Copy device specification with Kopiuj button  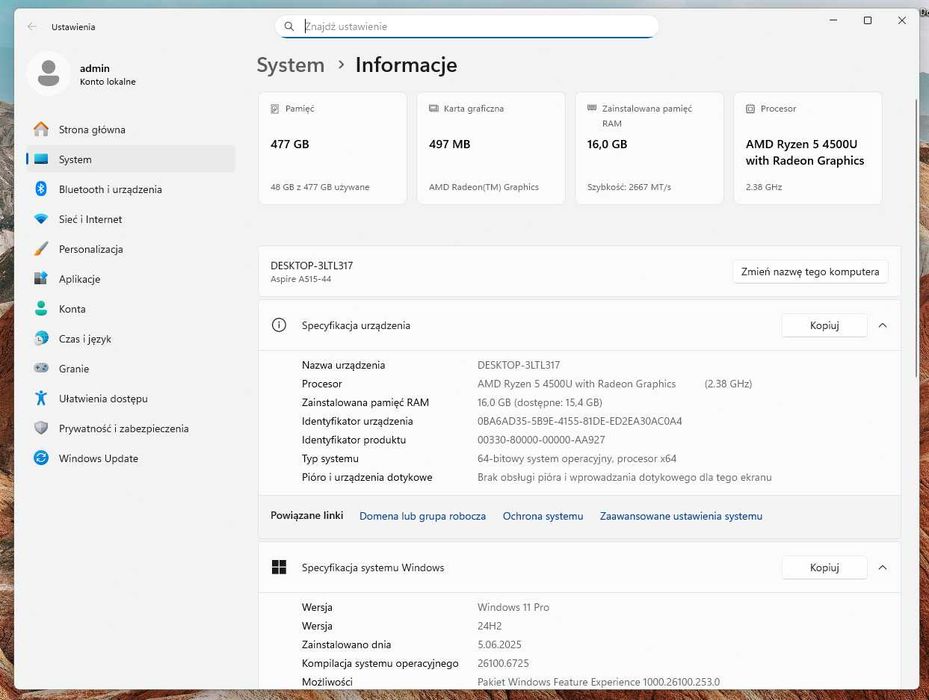coord(824,325)
